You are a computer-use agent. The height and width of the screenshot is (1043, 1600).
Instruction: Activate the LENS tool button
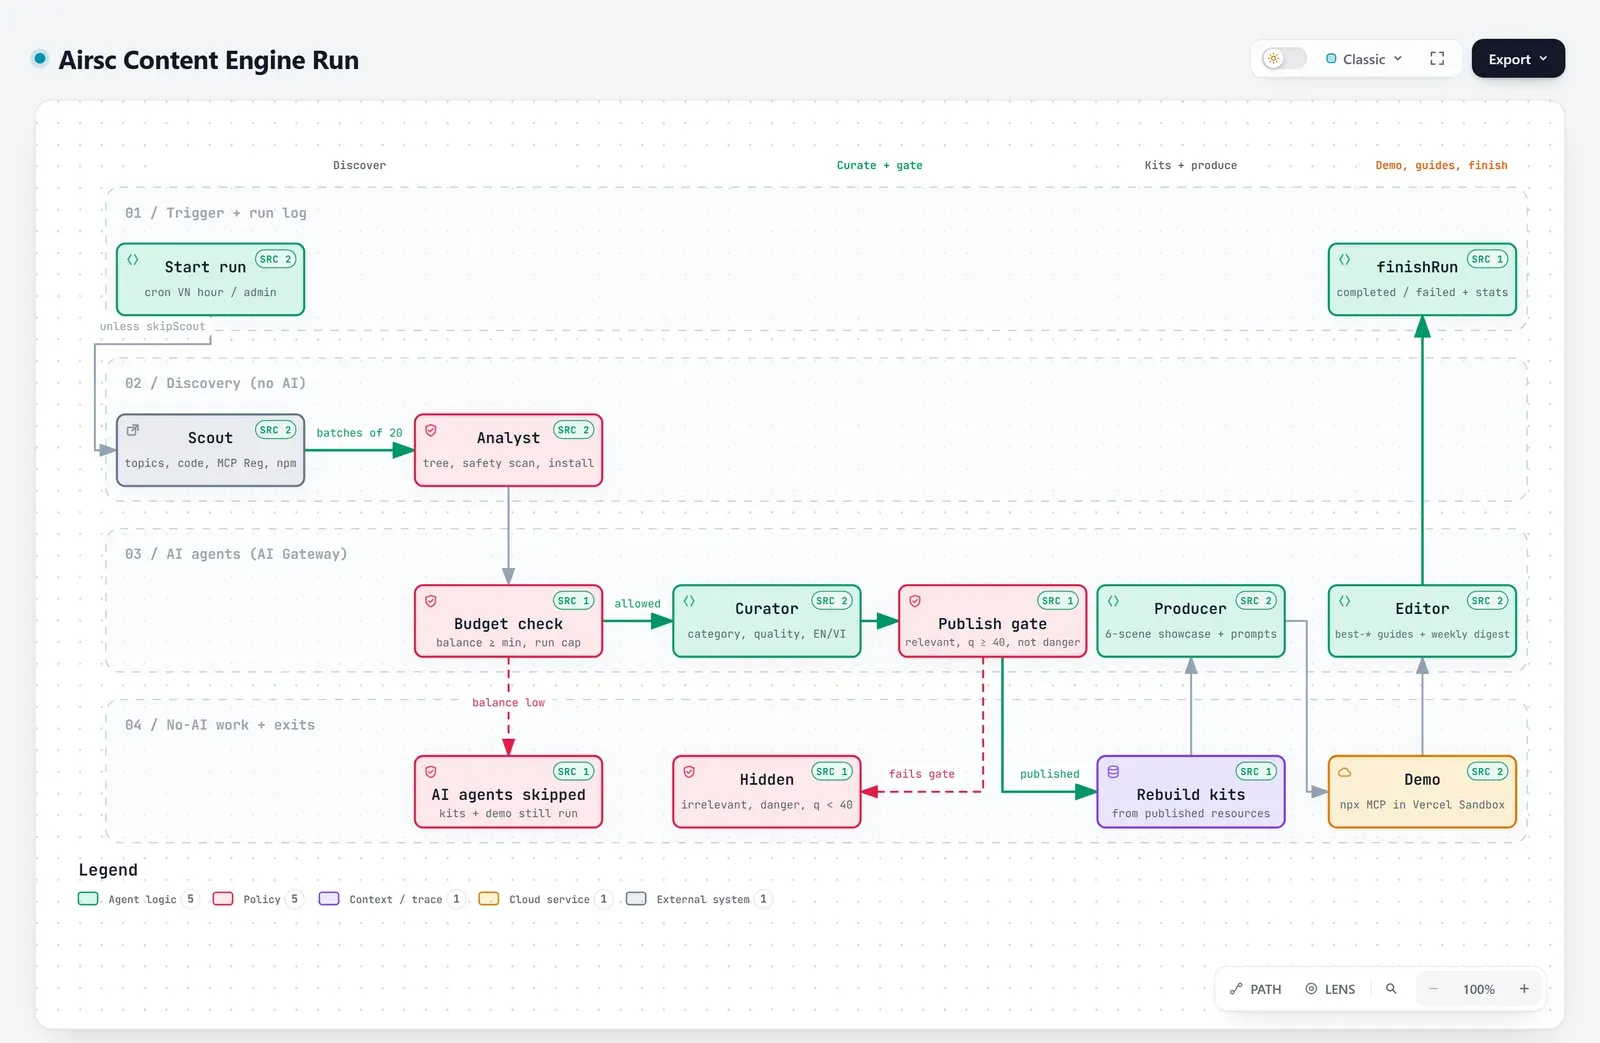[1330, 989]
